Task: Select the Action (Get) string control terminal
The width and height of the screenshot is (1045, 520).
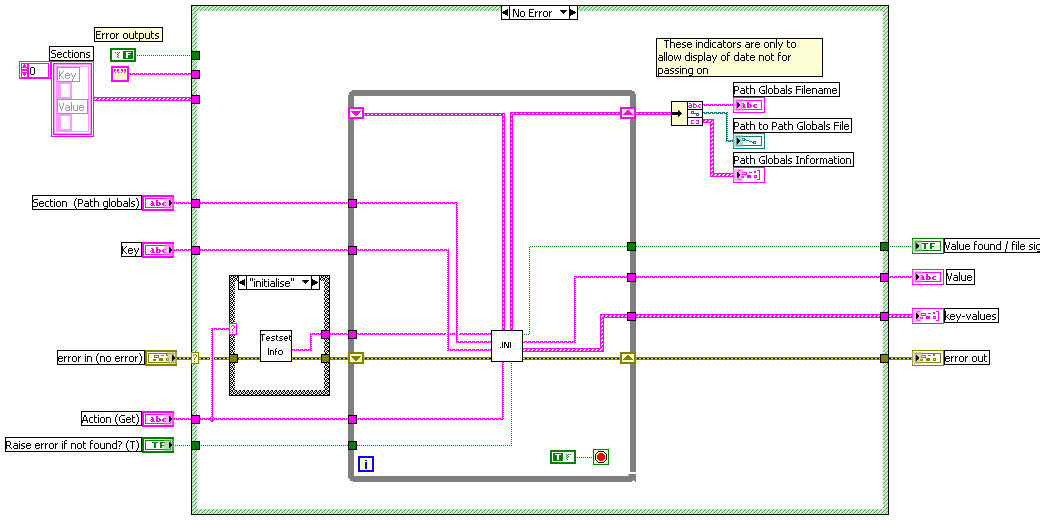Action: coord(159,419)
